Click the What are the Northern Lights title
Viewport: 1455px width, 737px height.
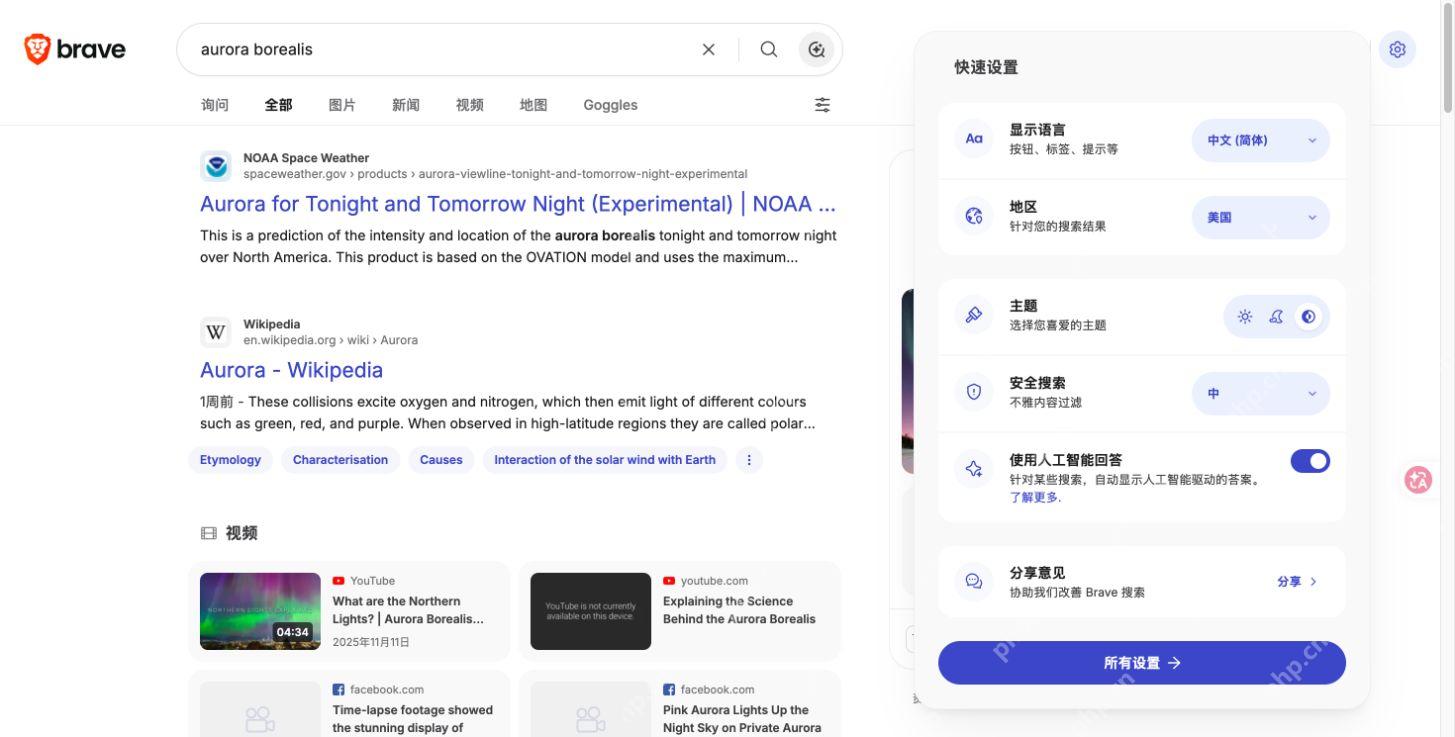click(x=408, y=610)
